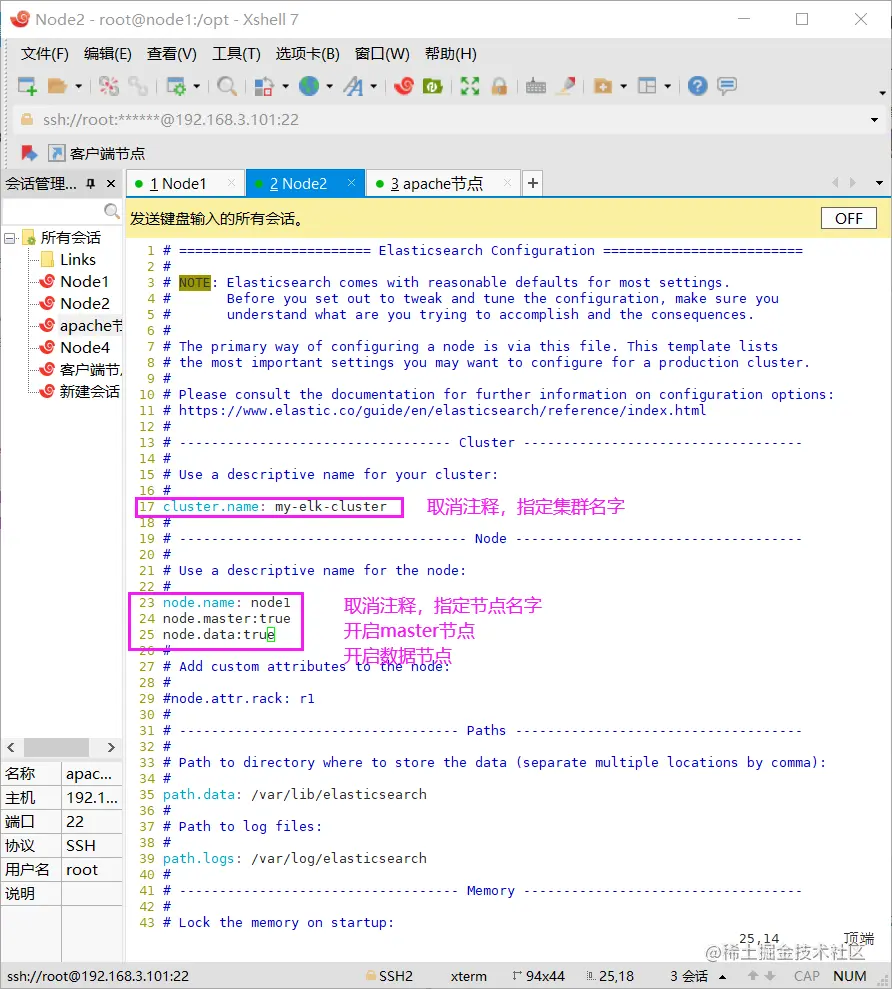Open the 选项卡(B) menu

(307, 54)
